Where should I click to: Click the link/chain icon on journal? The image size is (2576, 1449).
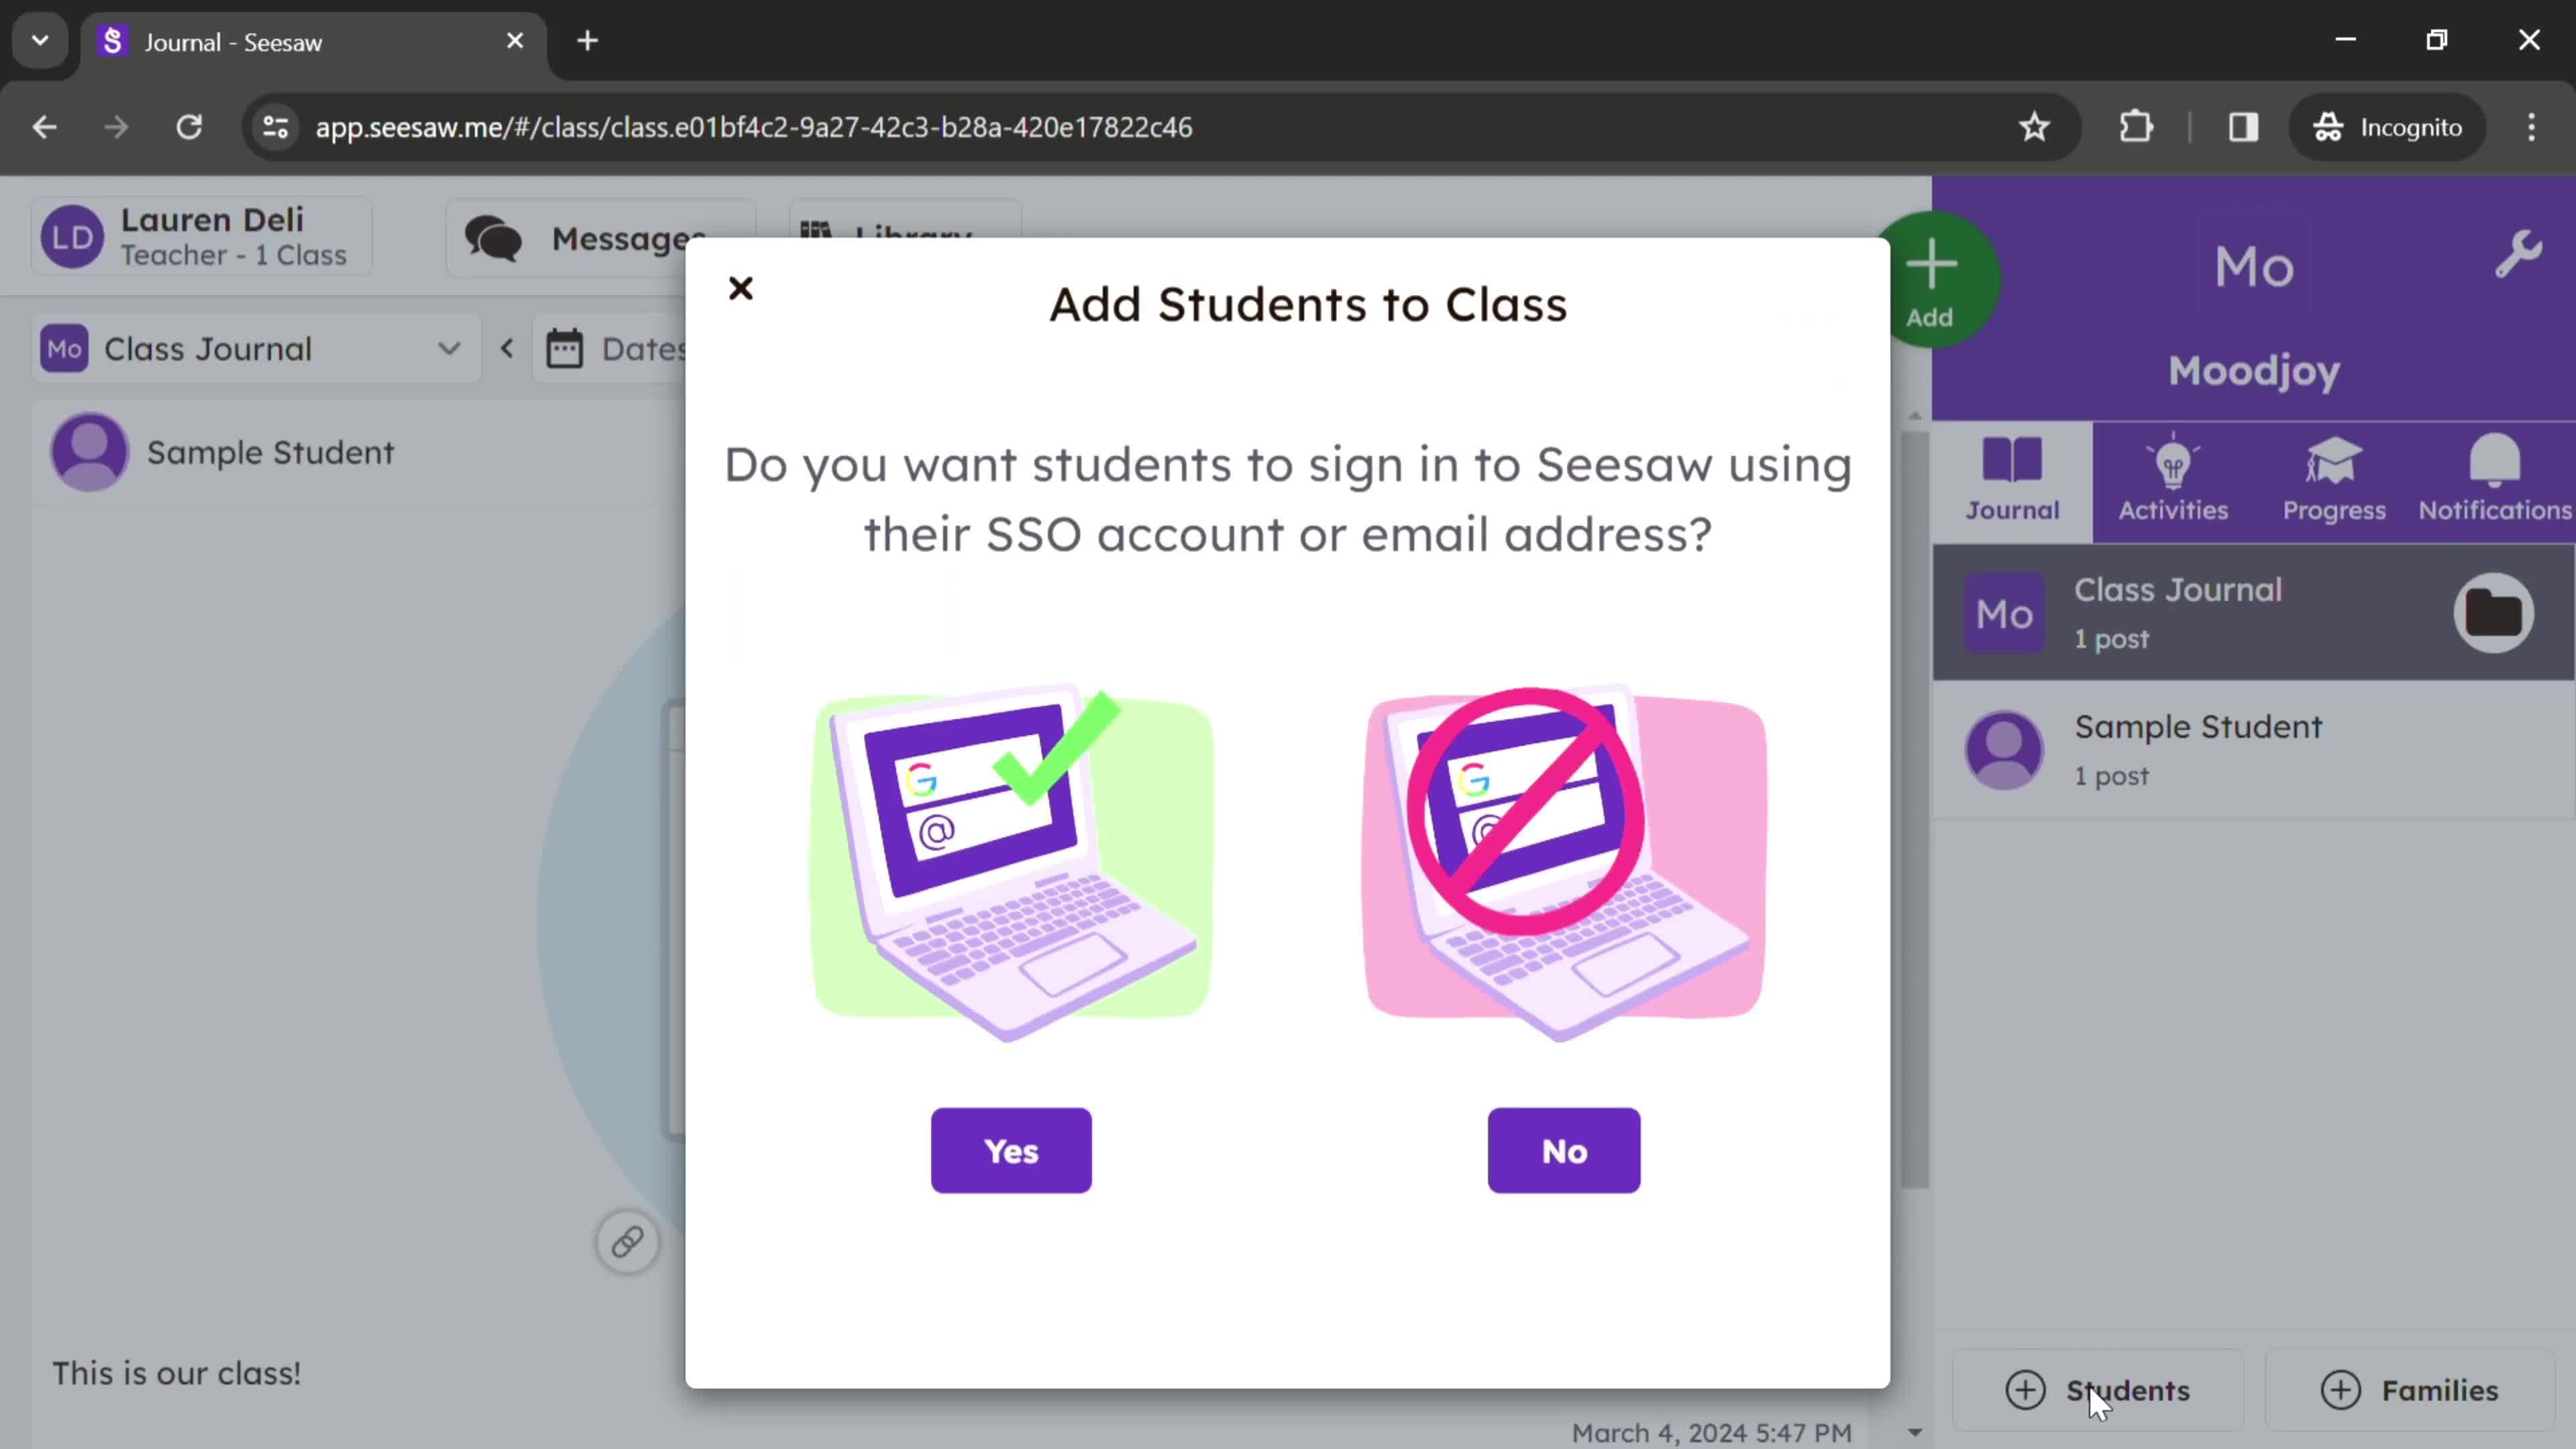tap(628, 1242)
